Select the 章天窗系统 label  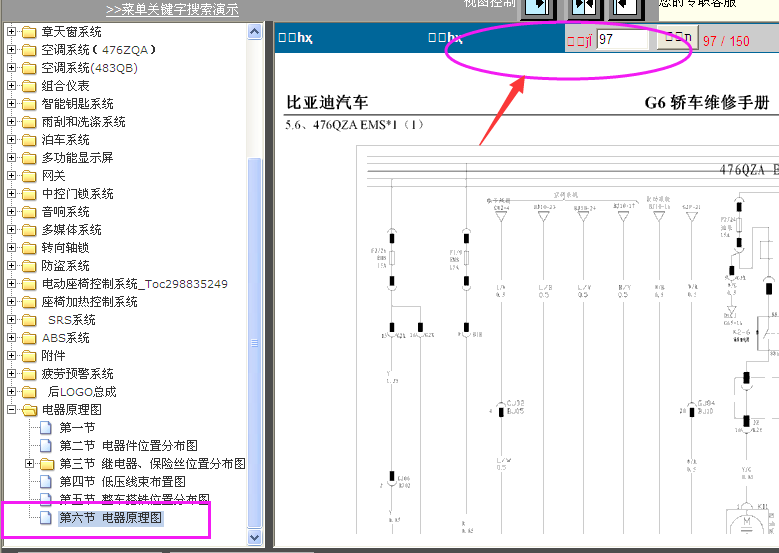pos(72,32)
